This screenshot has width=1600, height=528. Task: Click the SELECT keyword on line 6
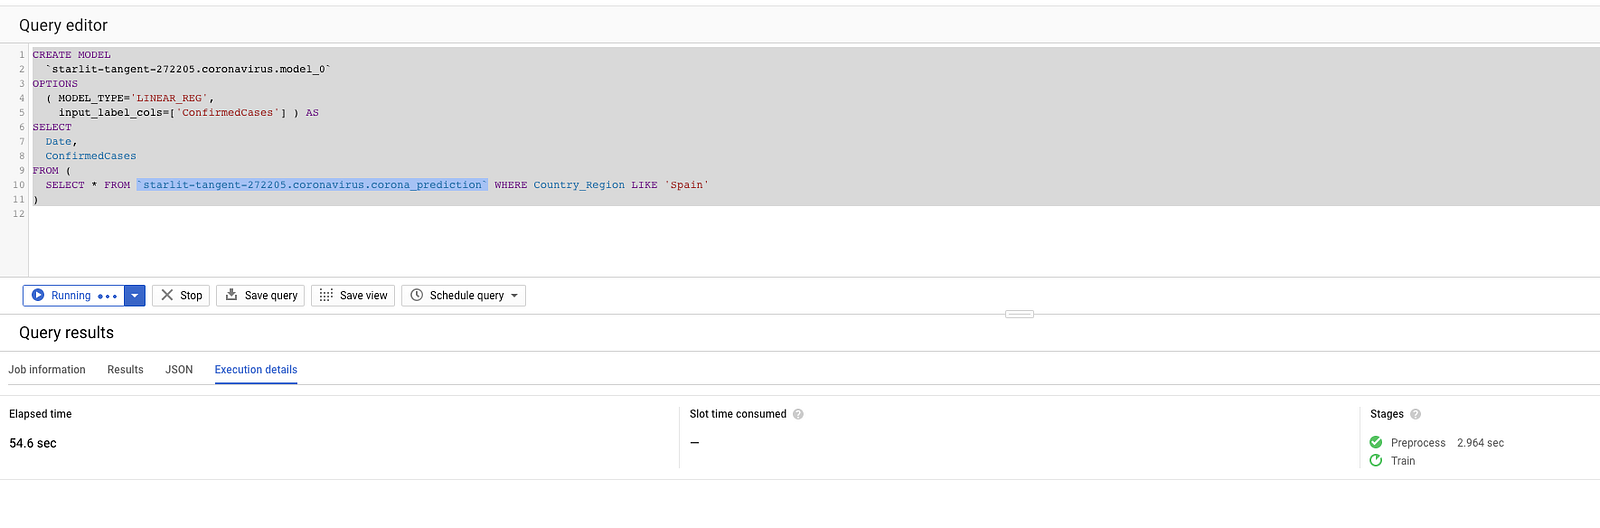[x=52, y=127]
